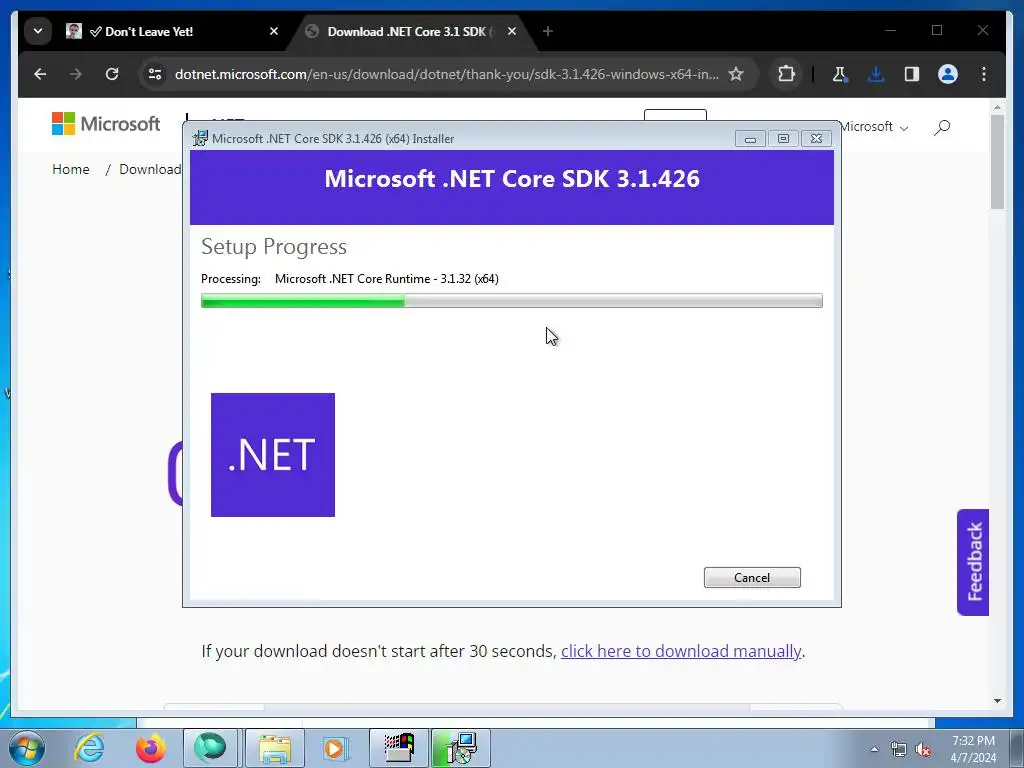The image size is (1024, 768).
Task: Click the .NET logo in the installer
Action: coord(273,455)
